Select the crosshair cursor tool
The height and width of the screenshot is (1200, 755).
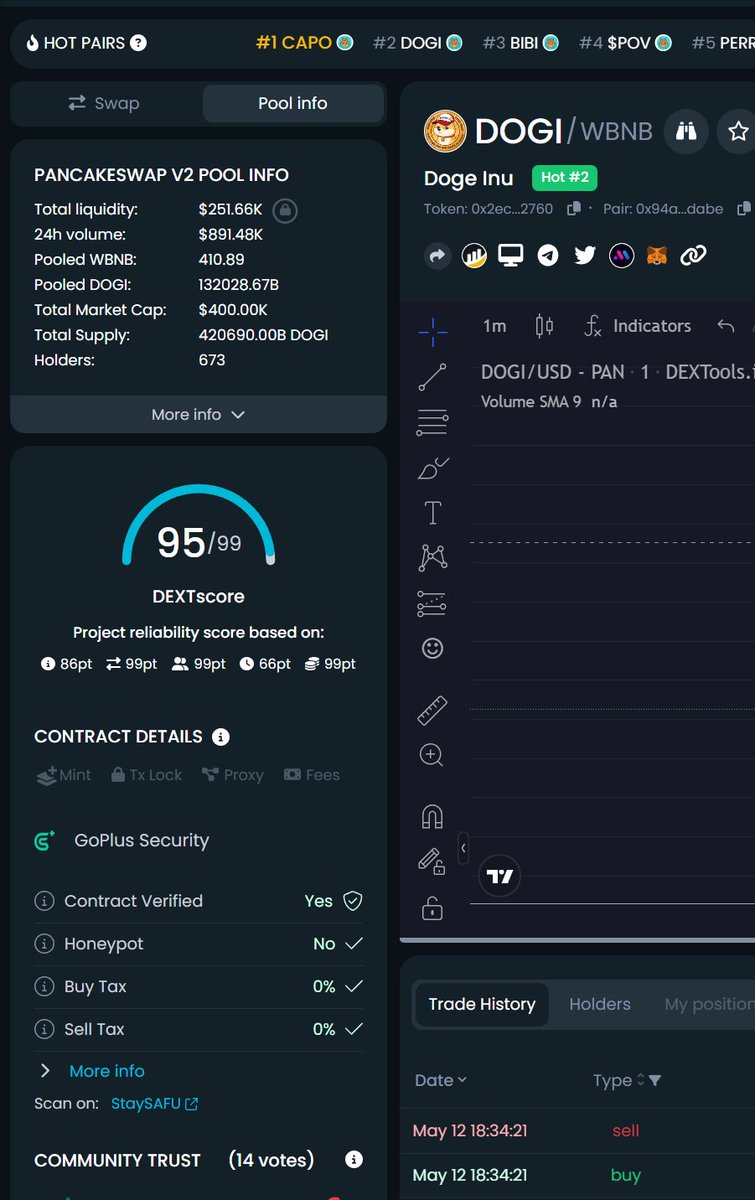coord(433,331)
